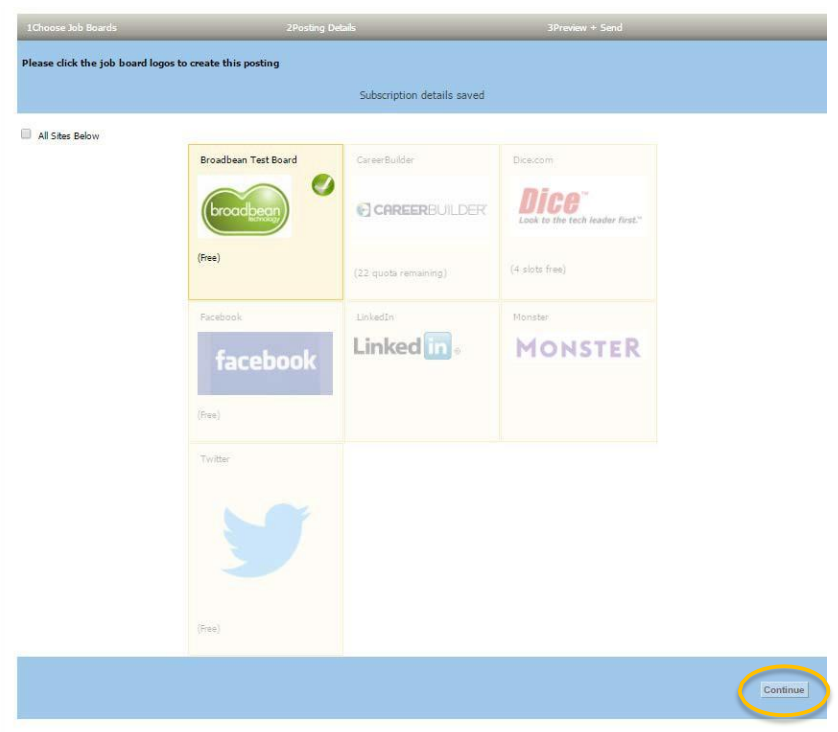Click the Facebook tile title

click(221, 317)
